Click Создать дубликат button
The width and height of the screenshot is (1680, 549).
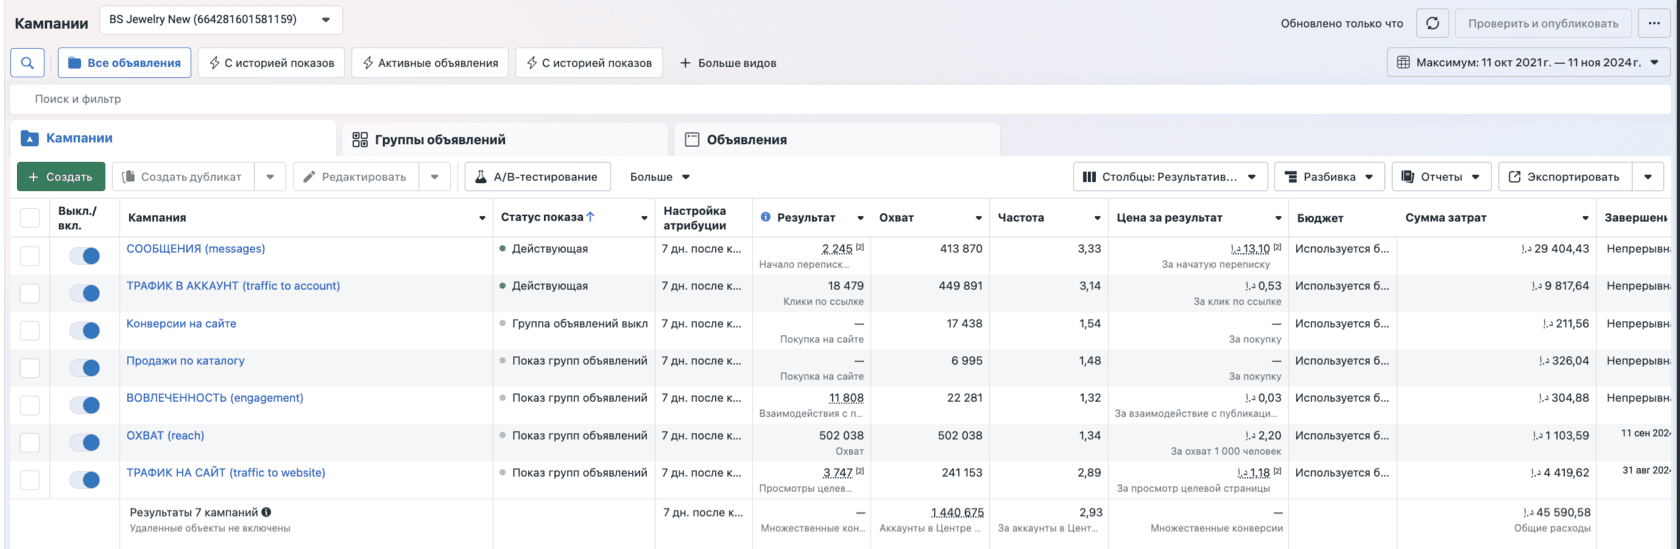[x=182, y=177]
